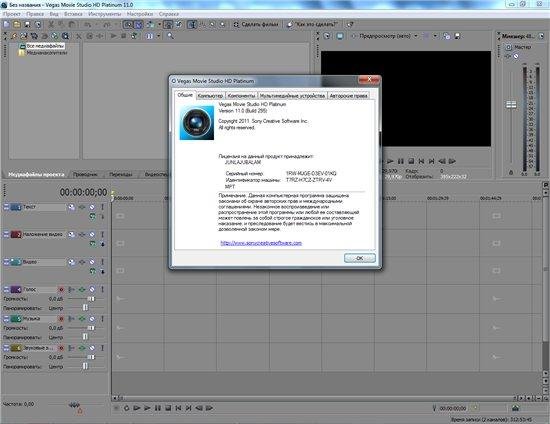Open the Views dropdown arrow in media toolbar
This screenshot has width=550, height=424.
159,36
